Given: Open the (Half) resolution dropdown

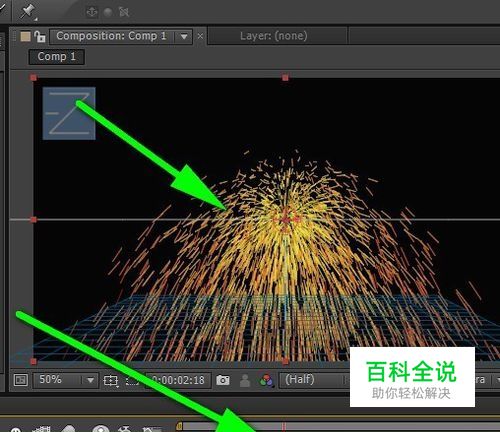Looking at the screenshot, I should 313,380.
